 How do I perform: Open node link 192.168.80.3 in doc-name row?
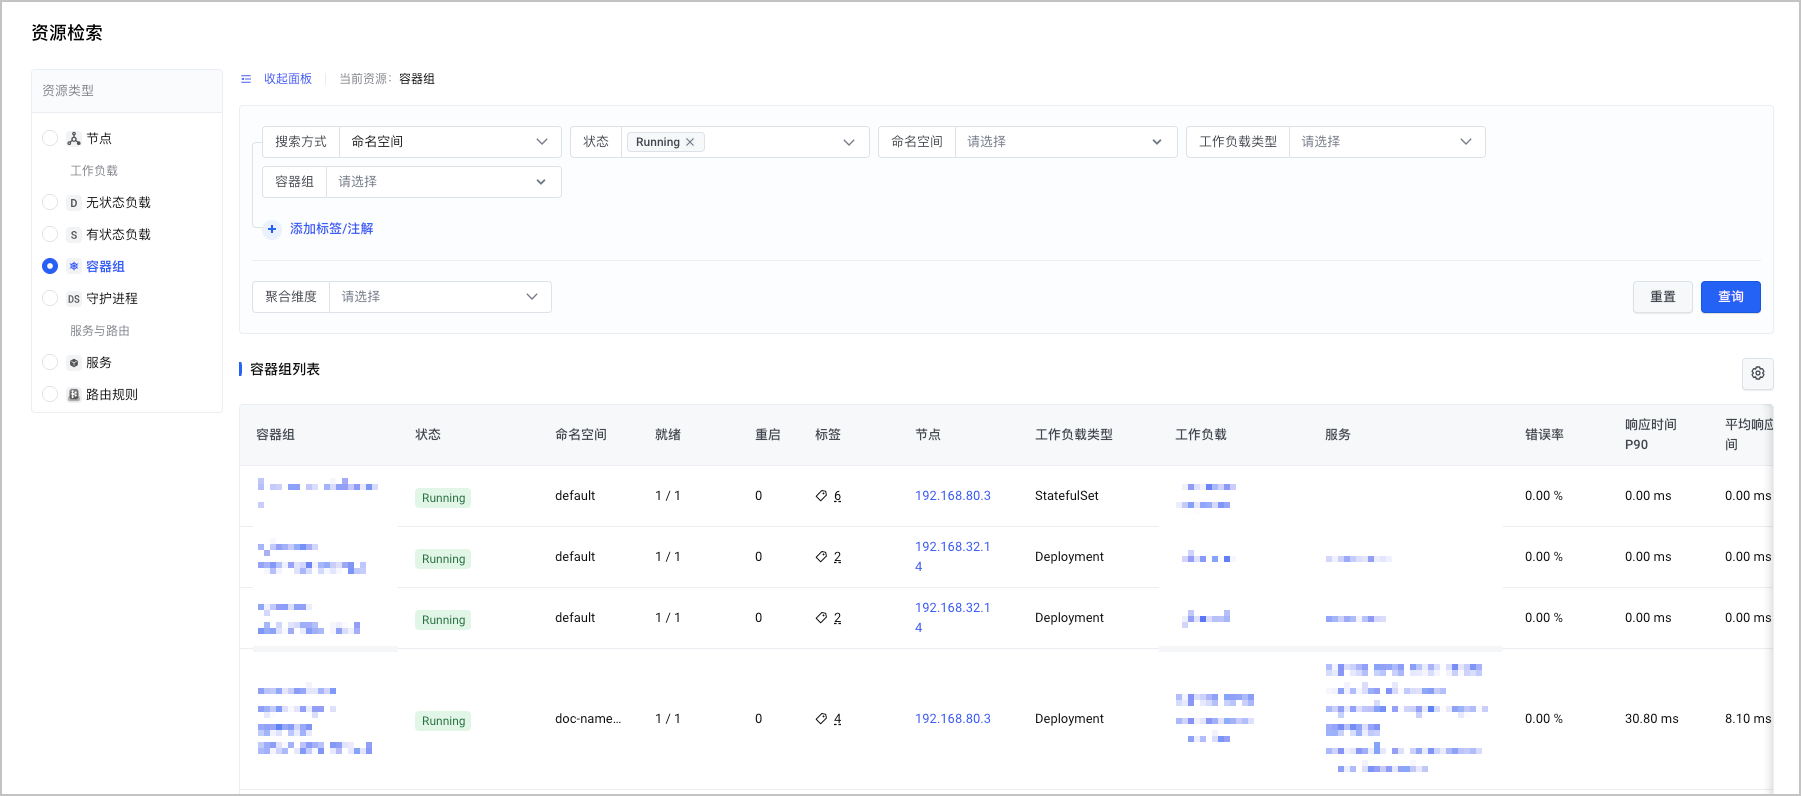tap(953, 719)
